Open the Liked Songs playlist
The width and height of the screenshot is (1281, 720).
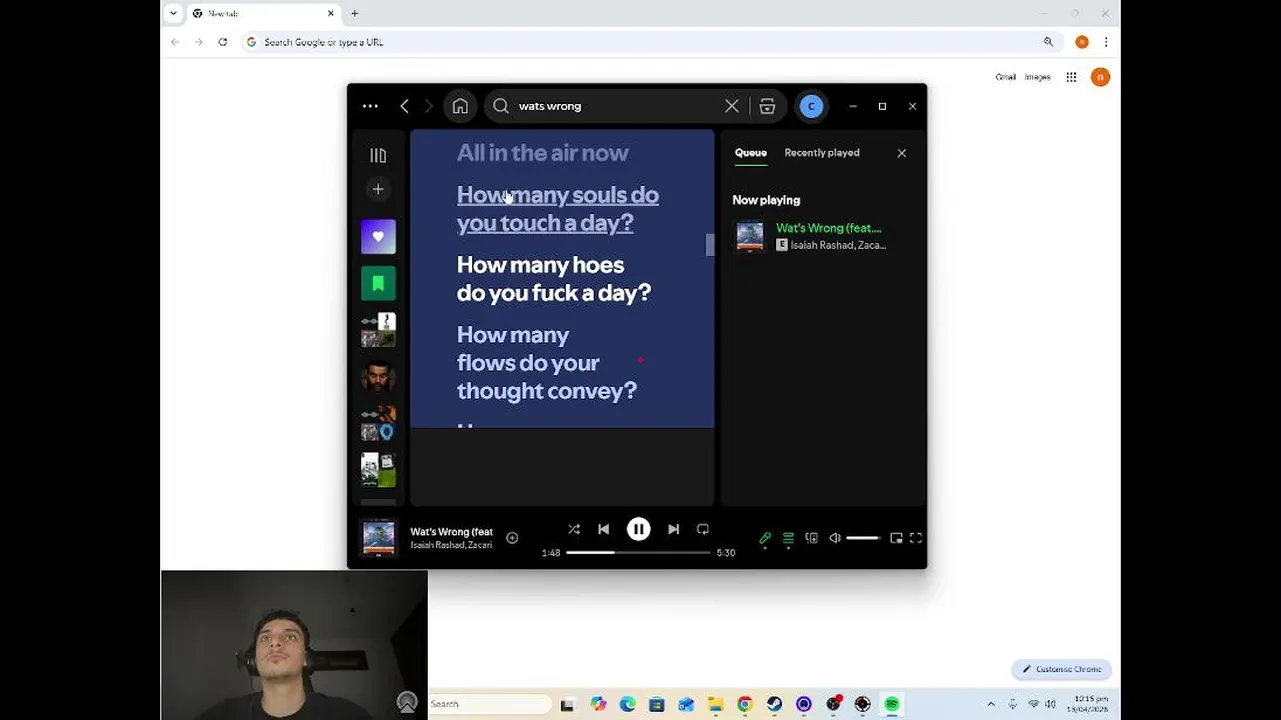378,237
